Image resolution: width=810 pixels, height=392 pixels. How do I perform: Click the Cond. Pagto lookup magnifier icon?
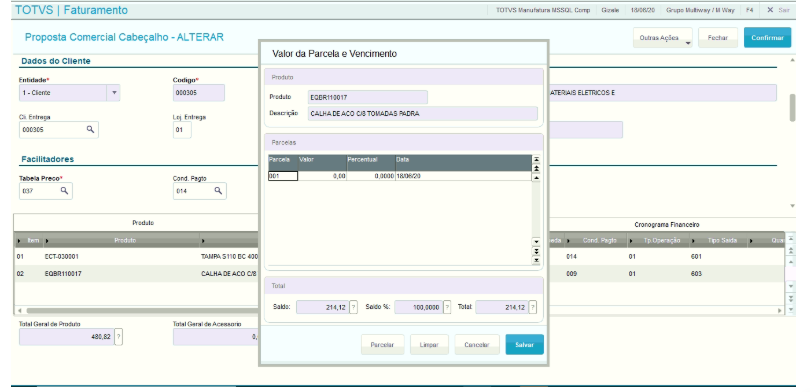coord(218,191)
